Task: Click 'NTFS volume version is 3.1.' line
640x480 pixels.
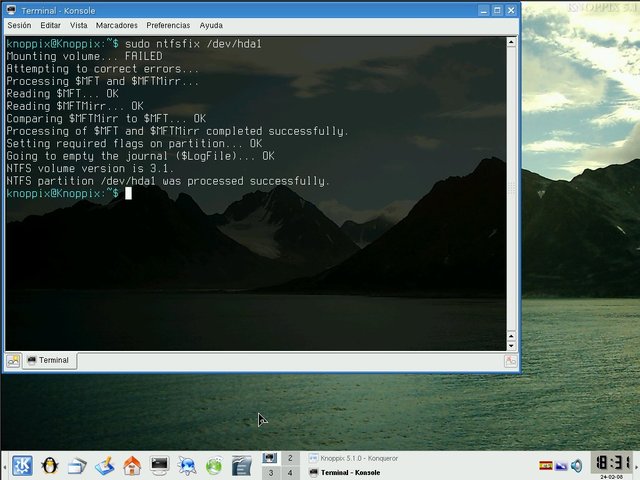Action: coord(90,169)
